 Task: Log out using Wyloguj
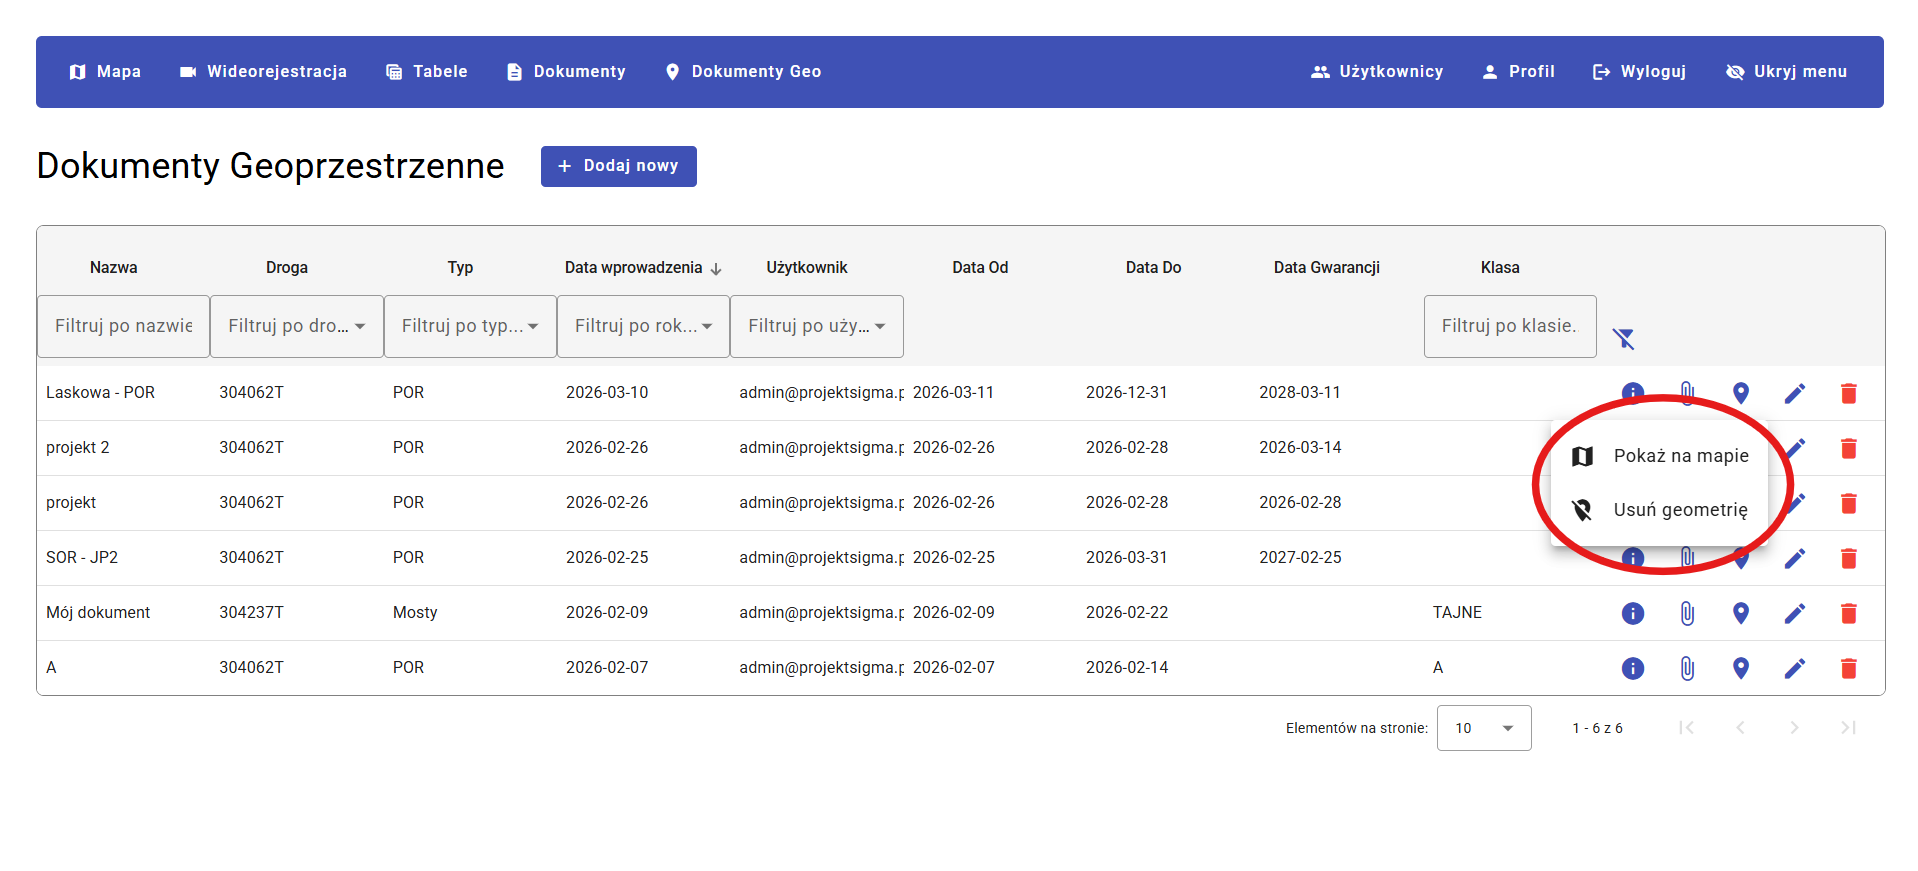click(1639, 72)
